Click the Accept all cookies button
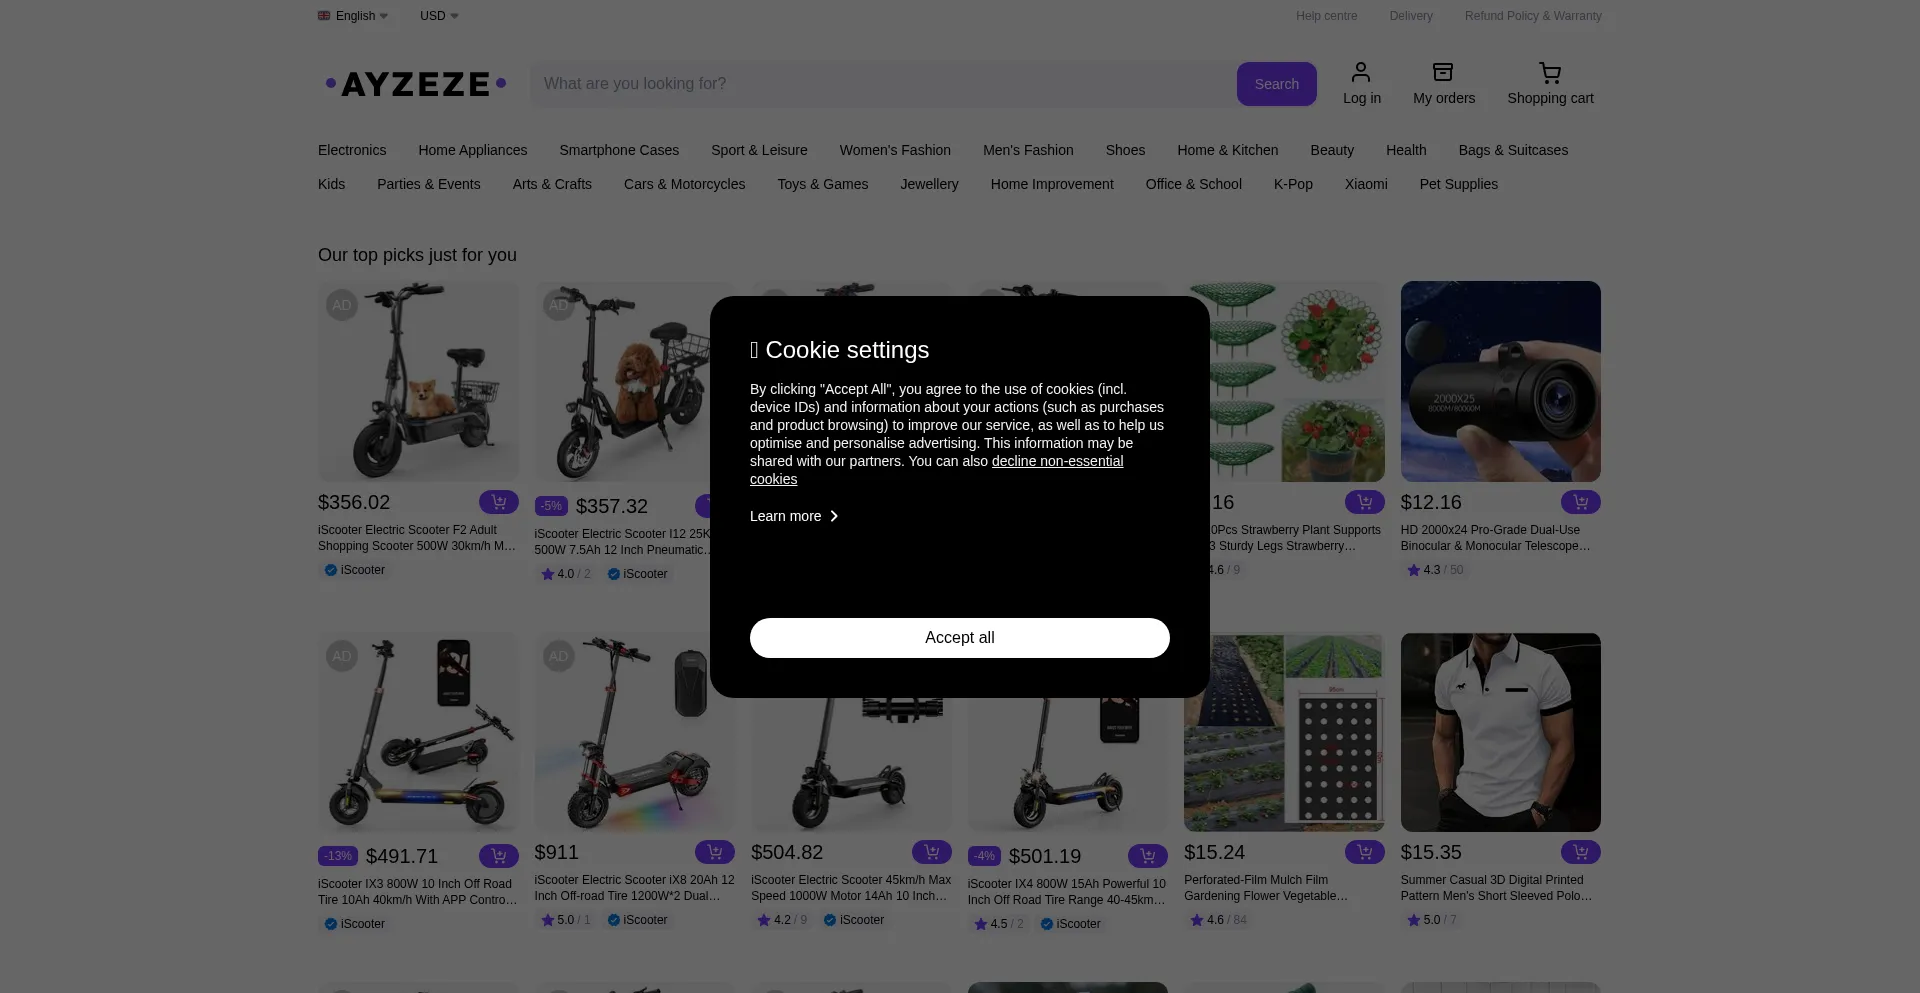The width and height of the screenshot is (1920, 993). 959,638
